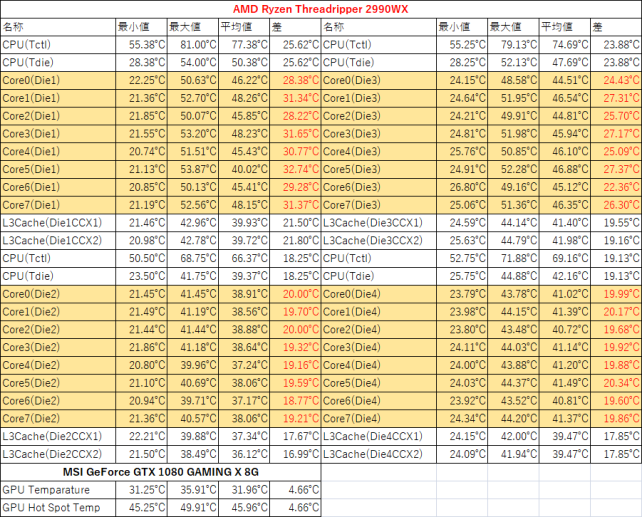Select the 53.87°C maximum cell
This screenshot has height=517, width=642.
(x=193, y=169)
